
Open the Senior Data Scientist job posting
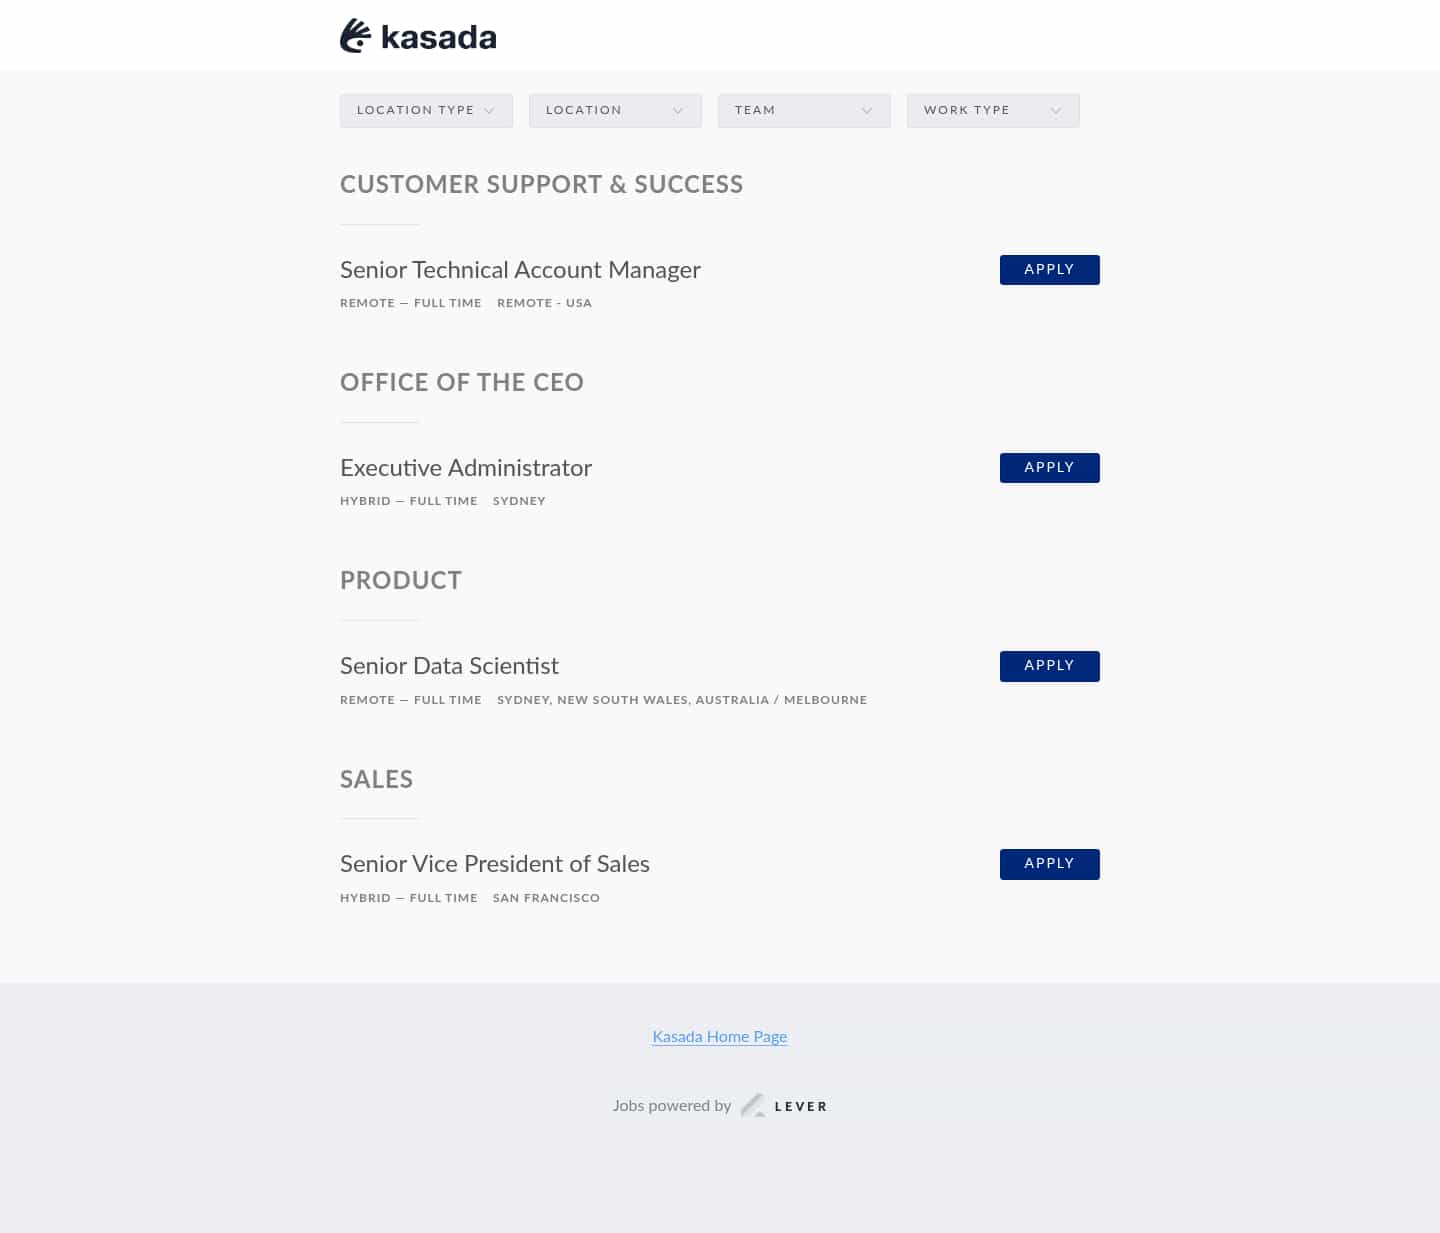pos(449,666)
